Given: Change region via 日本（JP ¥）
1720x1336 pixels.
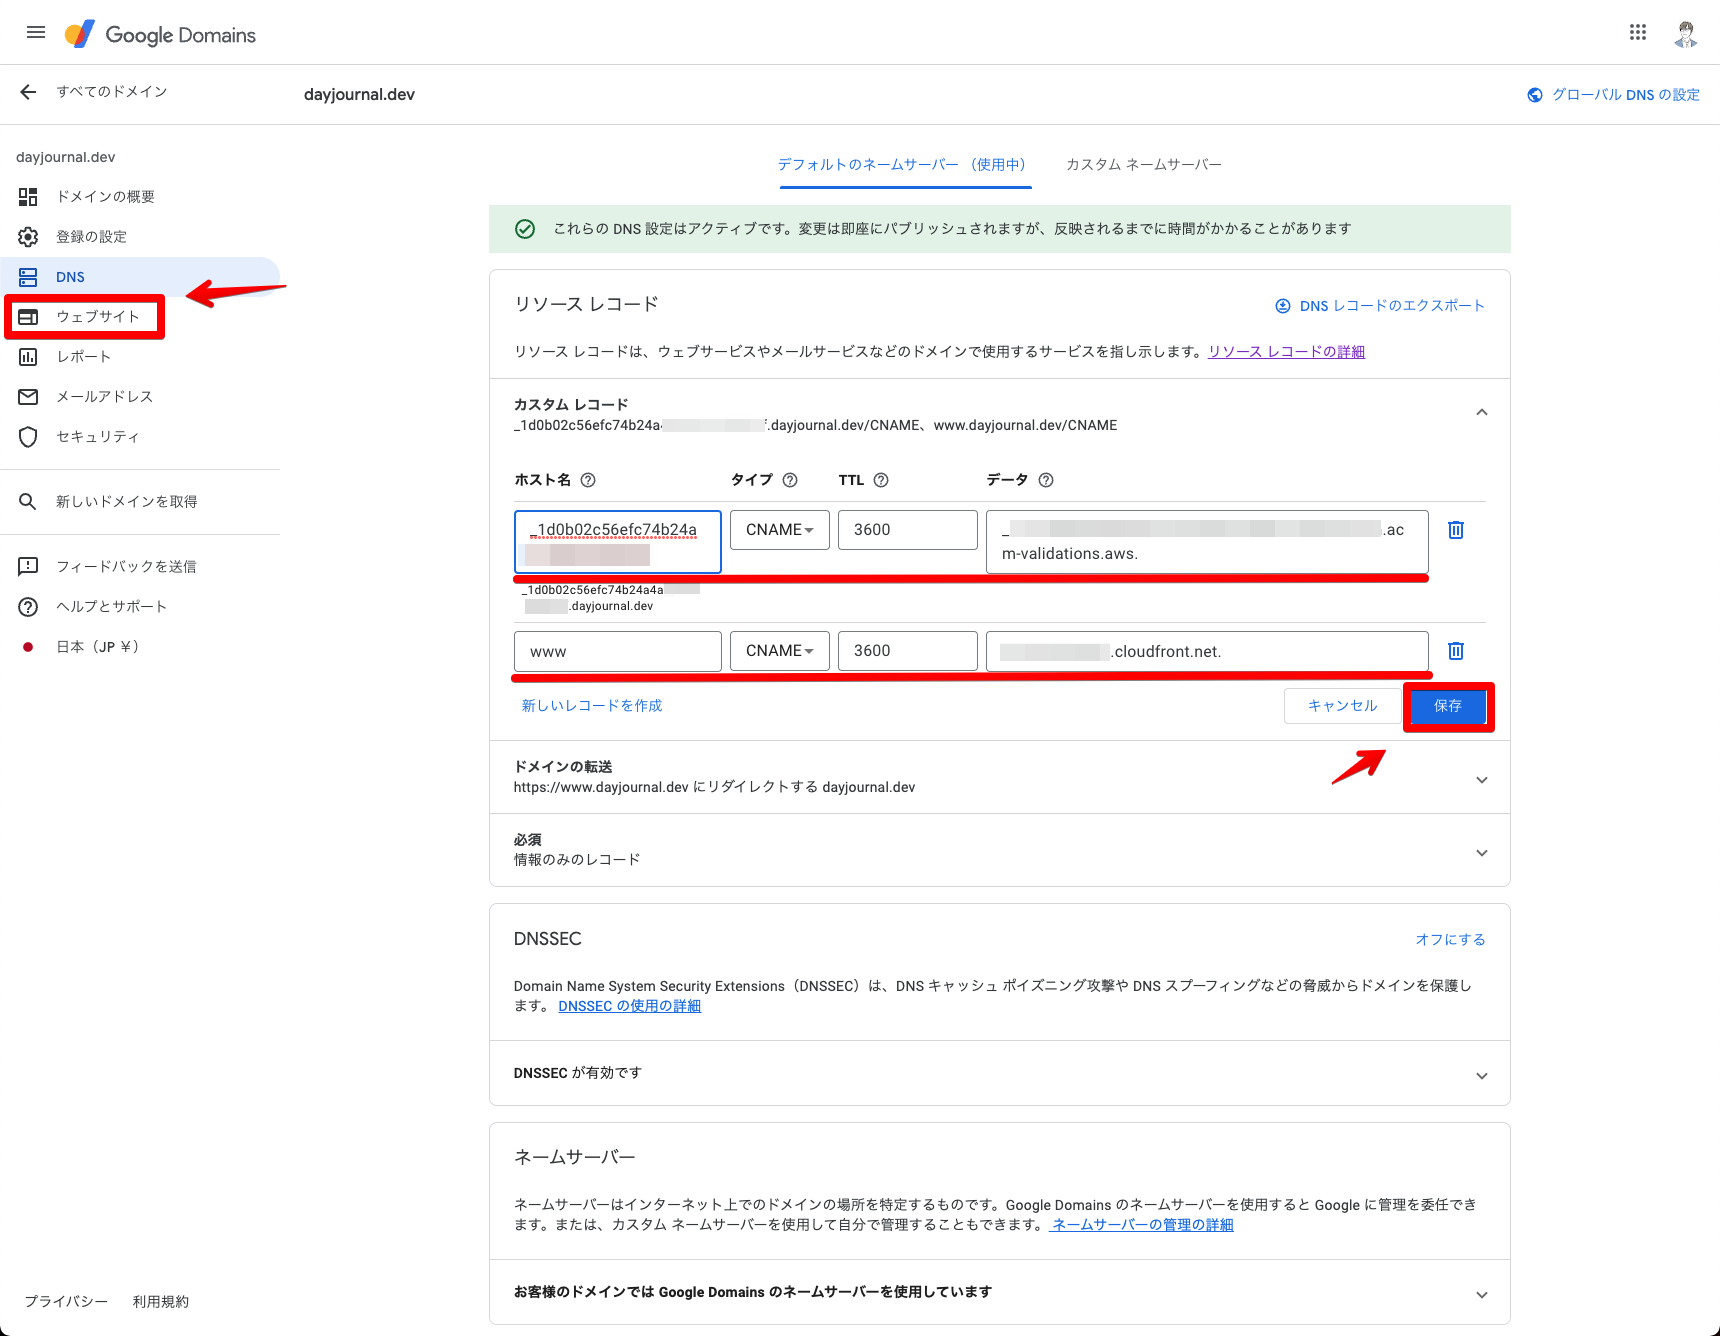Looking at the screenshot, I should 140,647.
